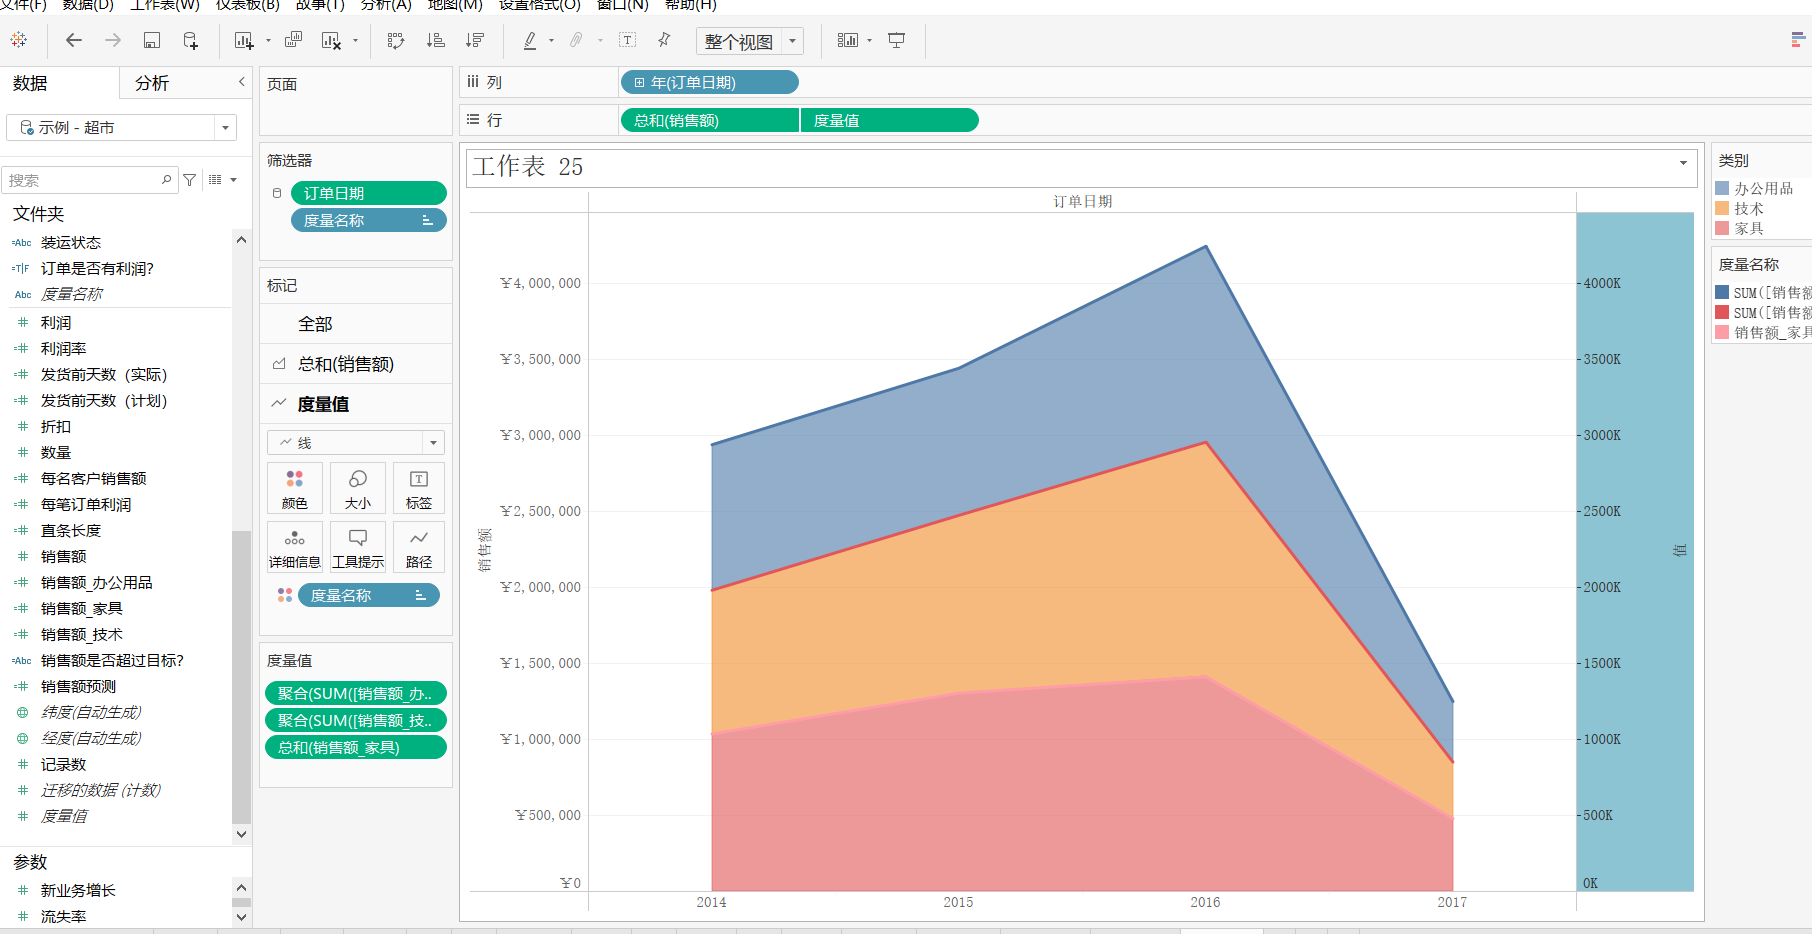1812x934 pixels.
Task: Click the 详细信息 detail marks button
Action: (295, 547)
